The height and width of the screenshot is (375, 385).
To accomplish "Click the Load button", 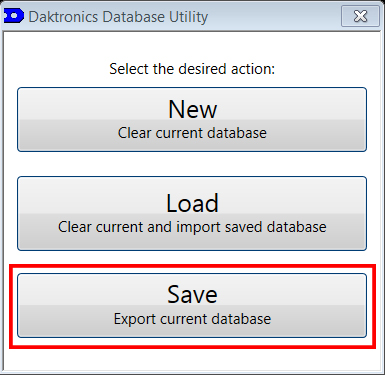I will click(192, 213).
